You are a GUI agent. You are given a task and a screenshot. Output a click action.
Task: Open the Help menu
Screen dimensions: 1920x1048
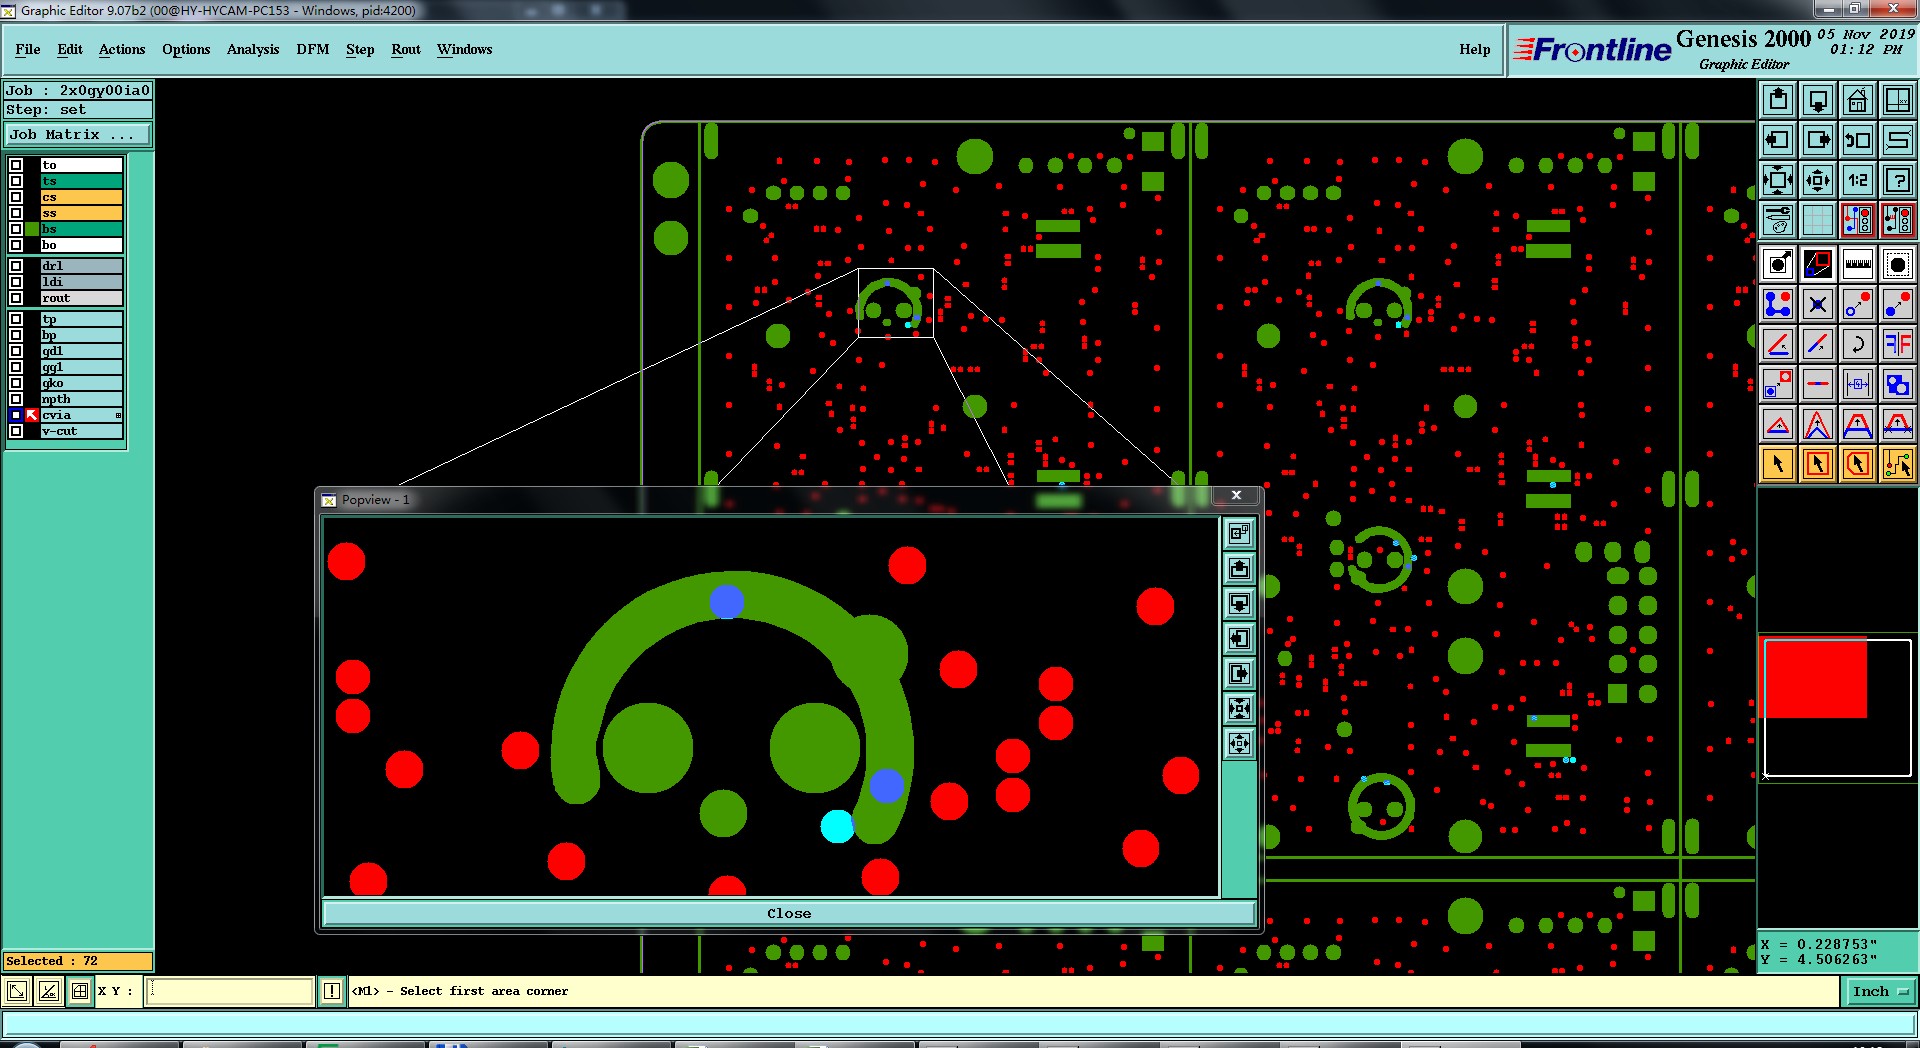tap(1474, 49)
